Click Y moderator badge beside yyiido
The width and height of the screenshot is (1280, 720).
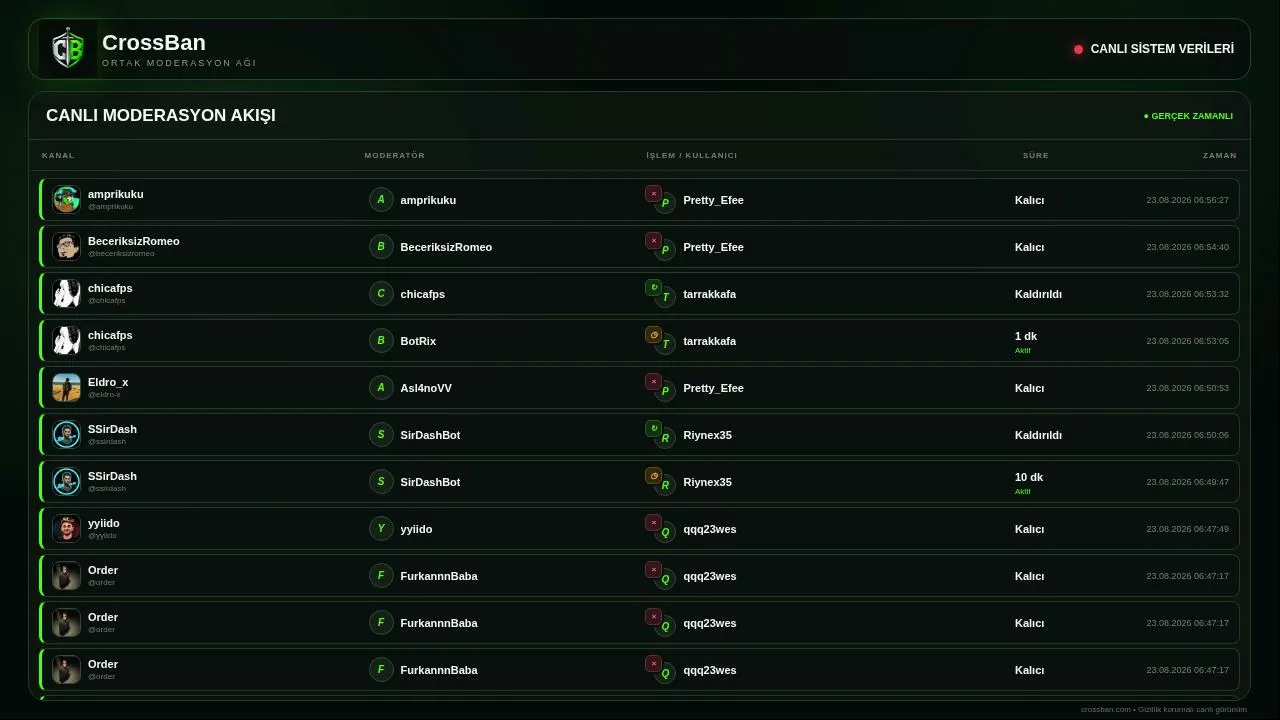381,528
